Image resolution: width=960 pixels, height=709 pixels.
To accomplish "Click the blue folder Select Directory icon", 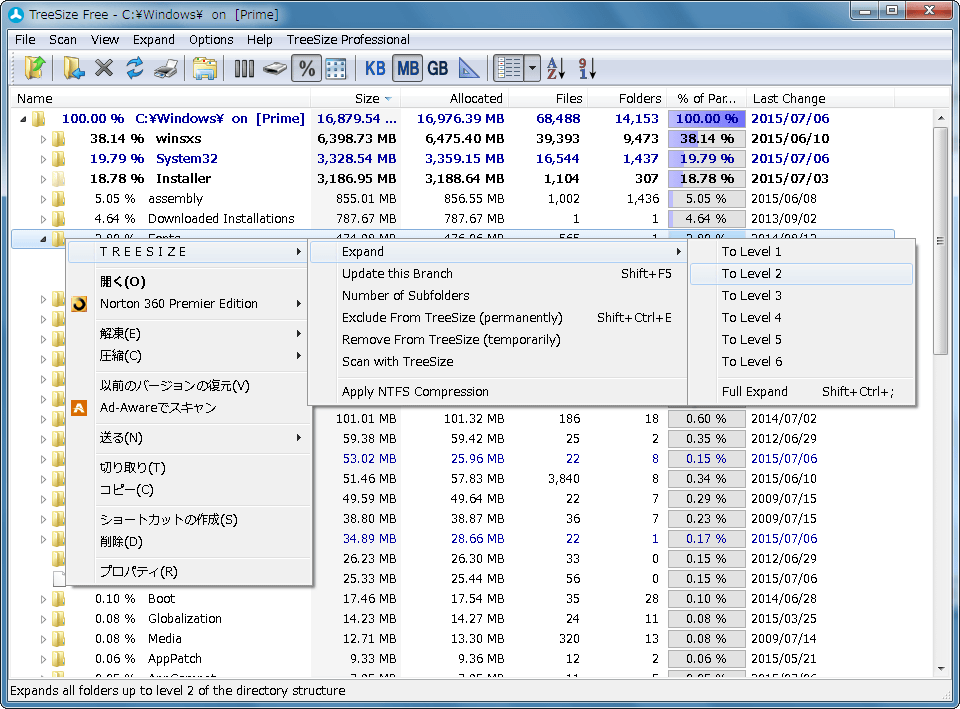I will (x=73, y=68).
